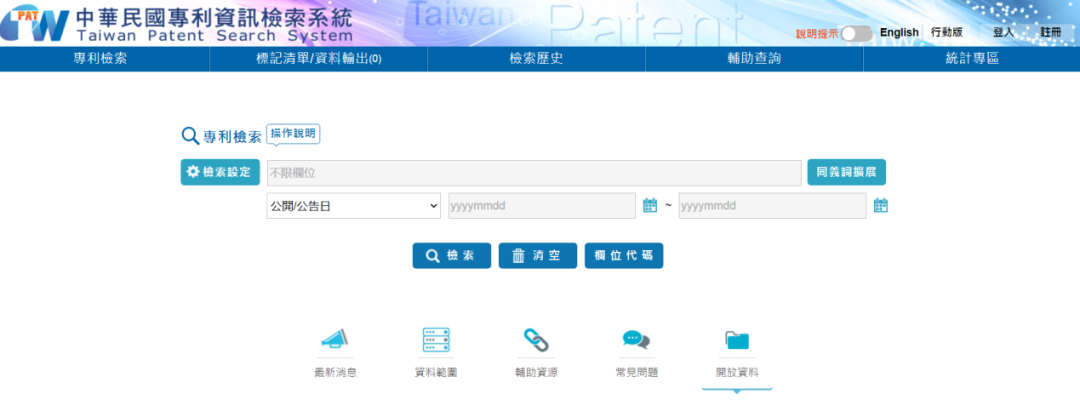The width and height of the screenshot is (1080, 400).
Task: Focus the start date yyyymmdd field
Action: click(542, 205)
